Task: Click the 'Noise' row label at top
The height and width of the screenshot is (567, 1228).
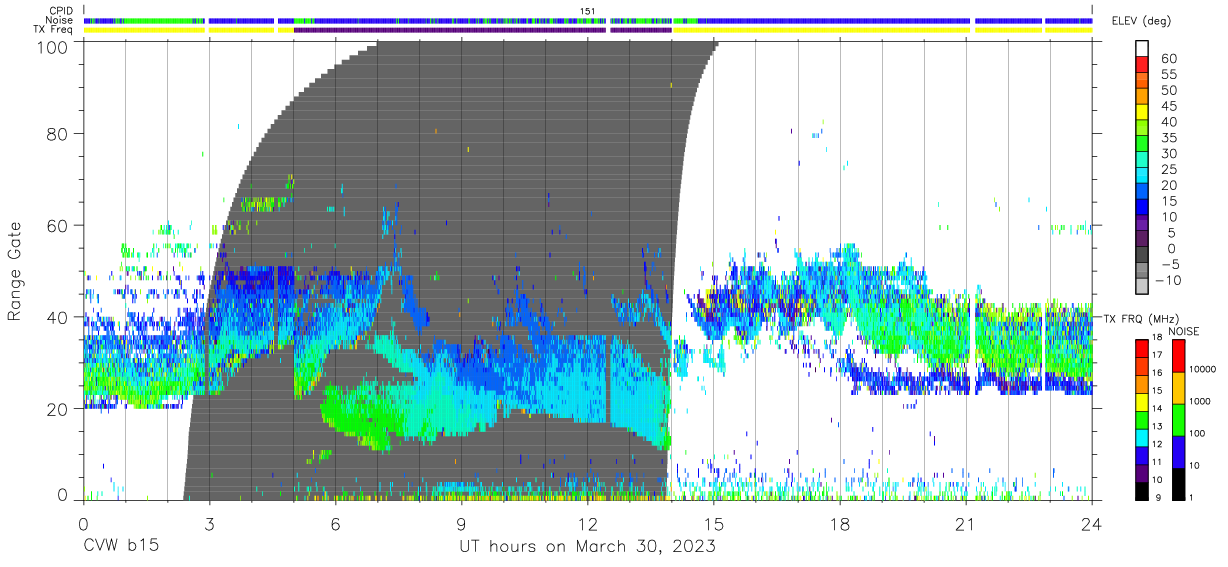Action: (61, 20)
